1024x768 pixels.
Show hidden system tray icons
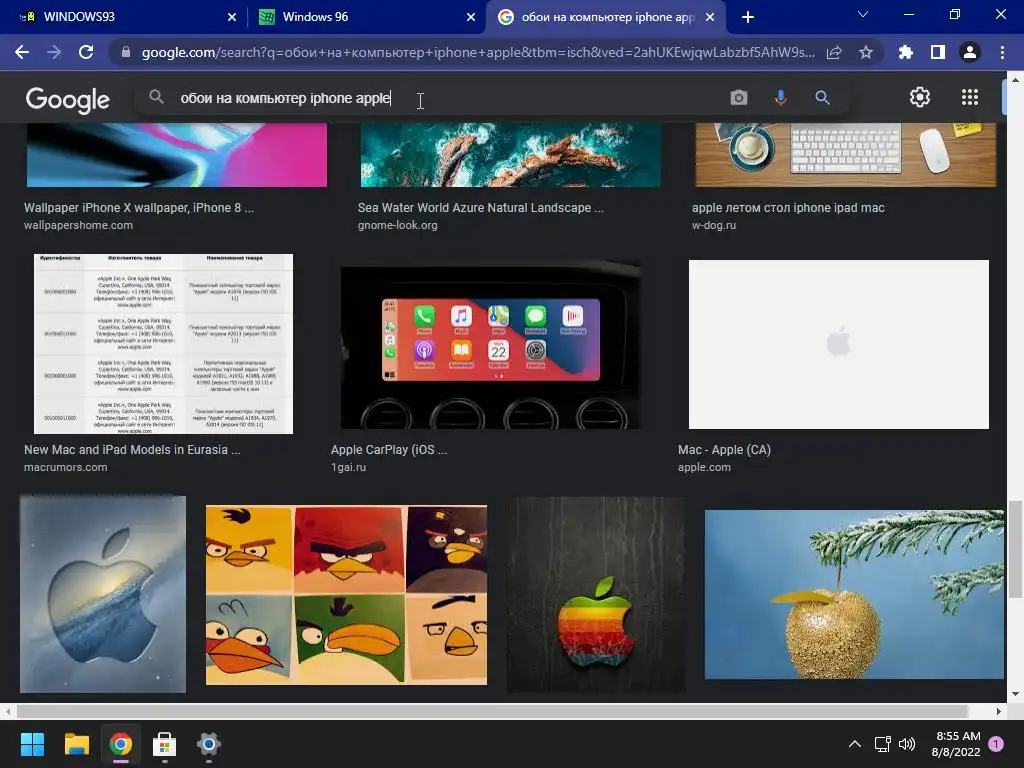click(x=855, y=744)
